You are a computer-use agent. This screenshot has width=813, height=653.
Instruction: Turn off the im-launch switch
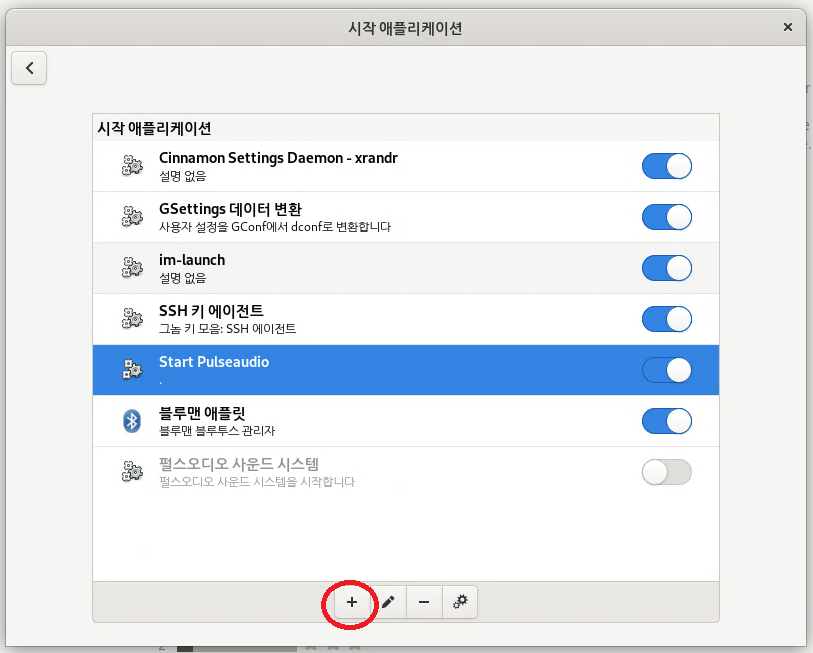(667, 268)
